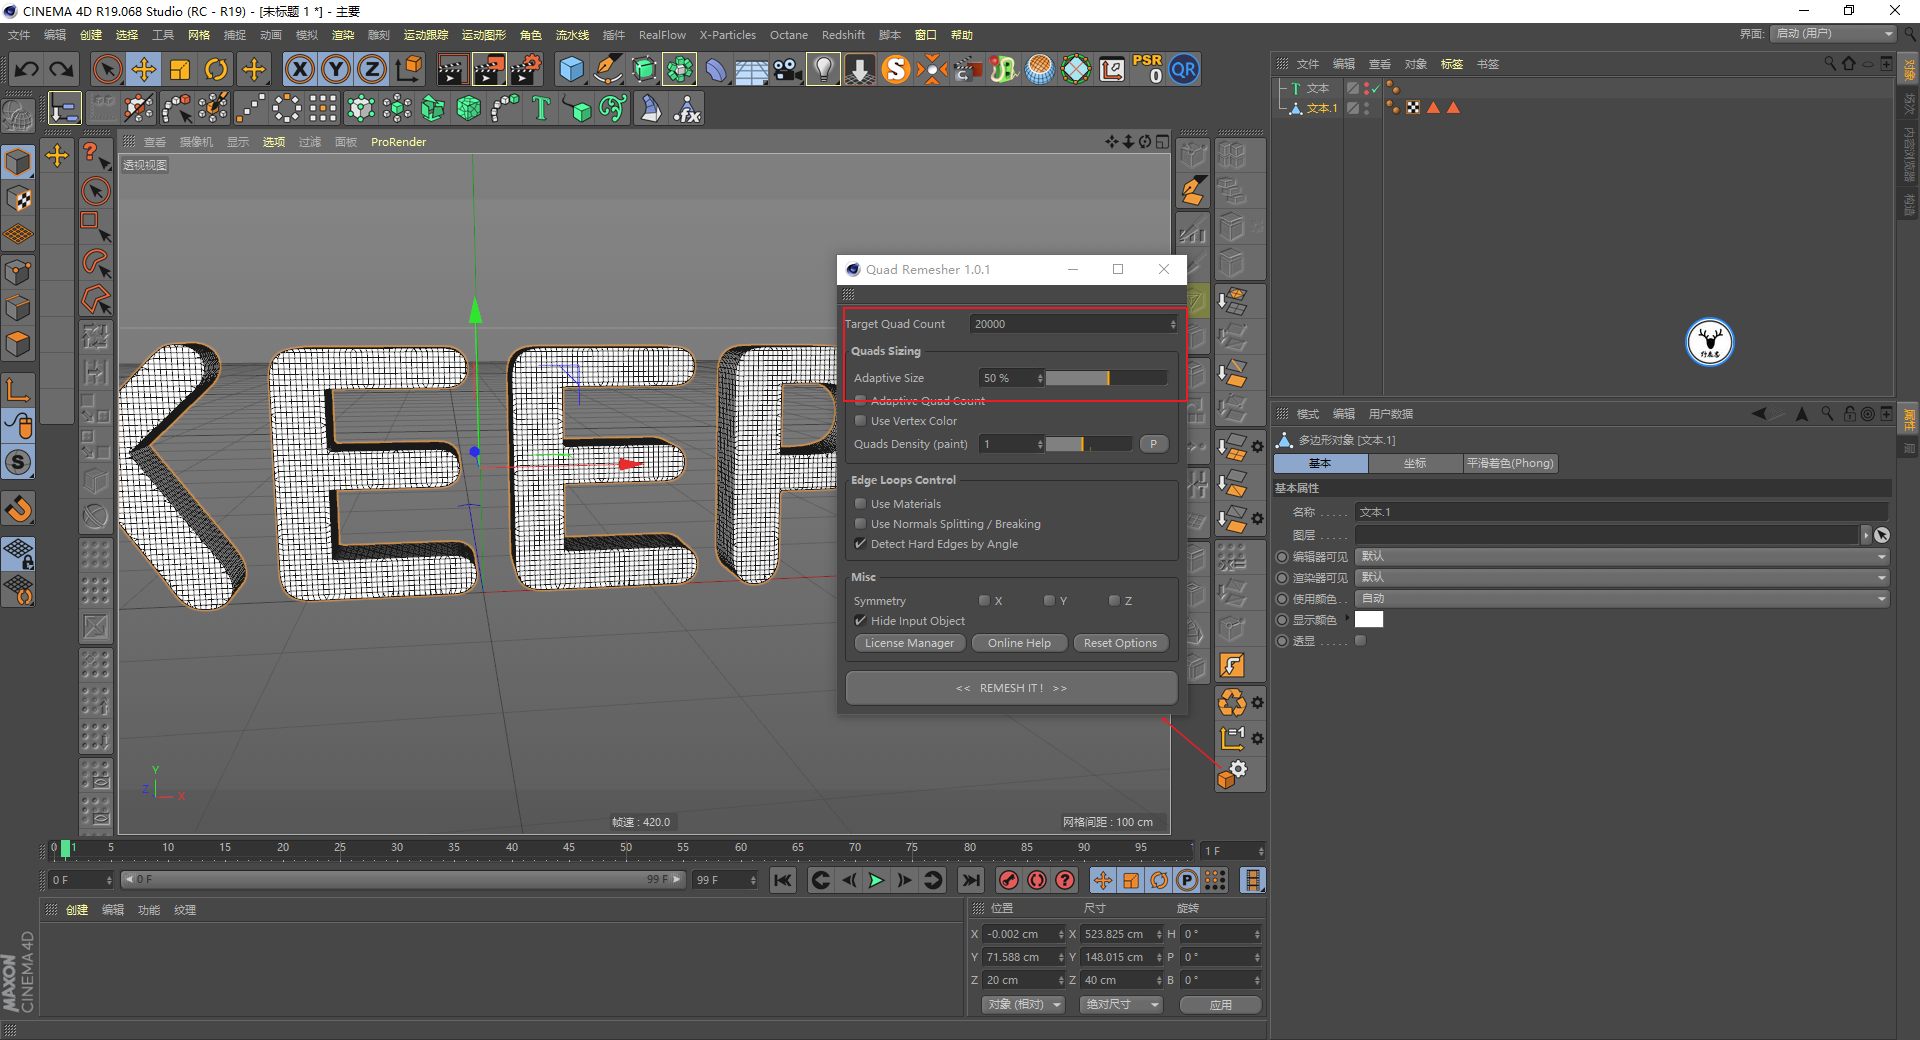
Task: Click the Light bulb object icon
Action: [x=823, y=70]
